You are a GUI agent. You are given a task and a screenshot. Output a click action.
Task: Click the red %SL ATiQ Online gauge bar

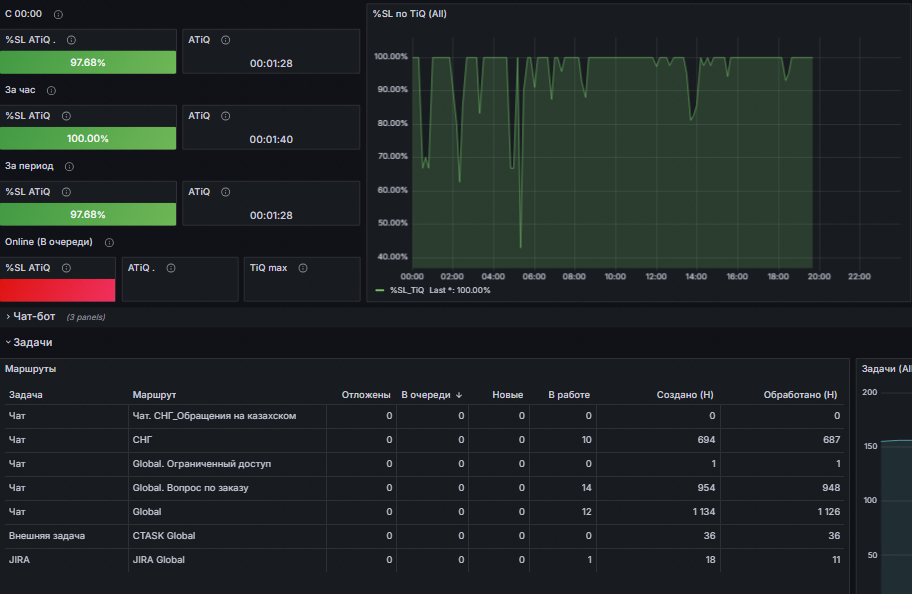coord(58,290)
